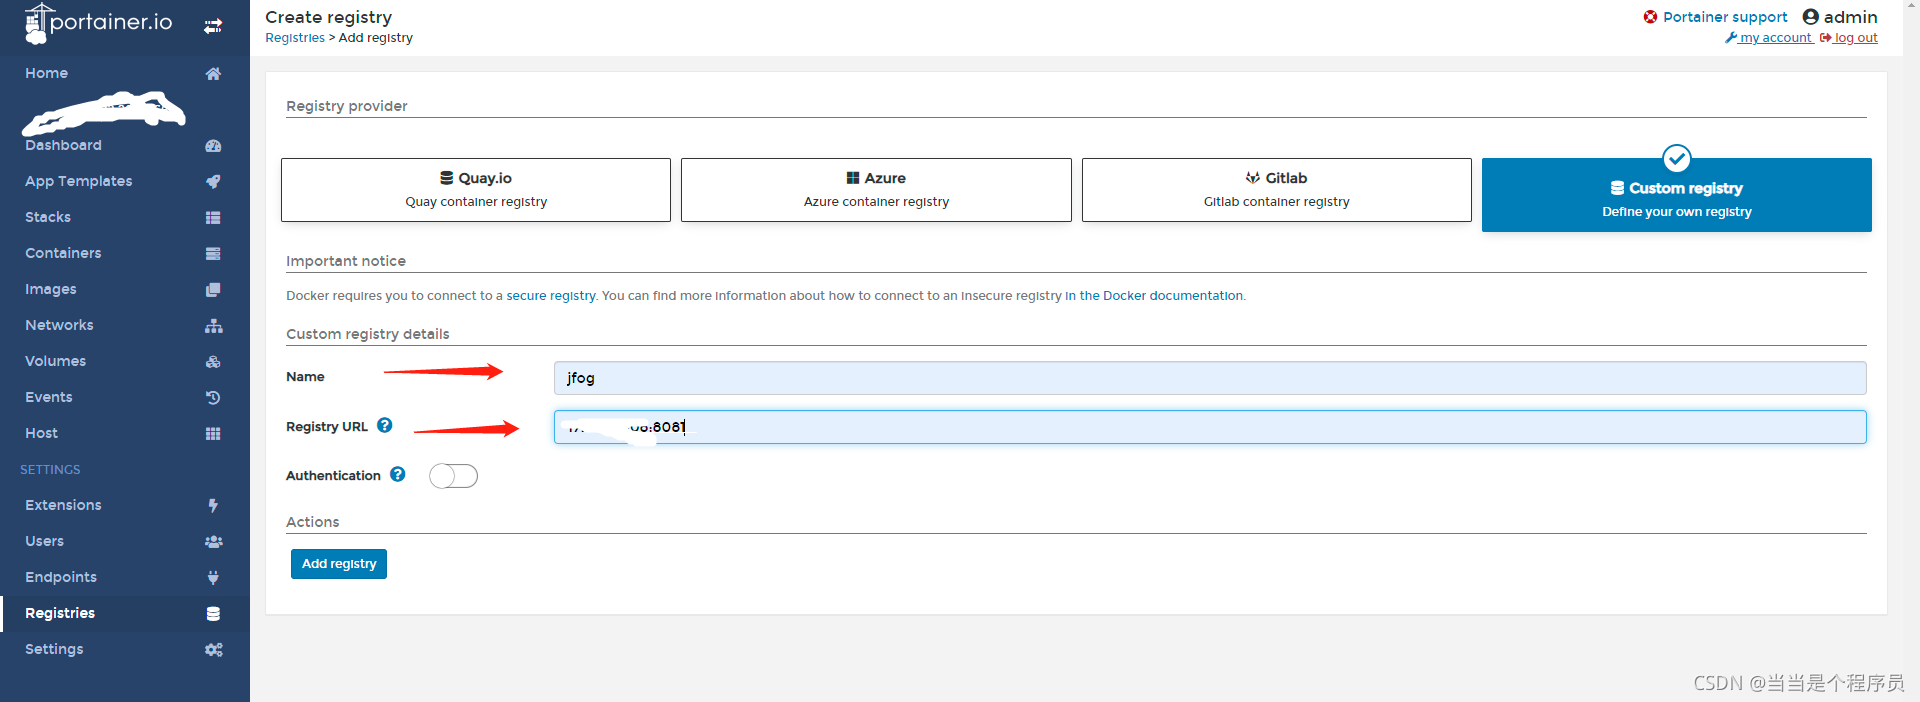Click the wrench icon beside my account
1920x702 pixels.
[x=1731, y=37]
